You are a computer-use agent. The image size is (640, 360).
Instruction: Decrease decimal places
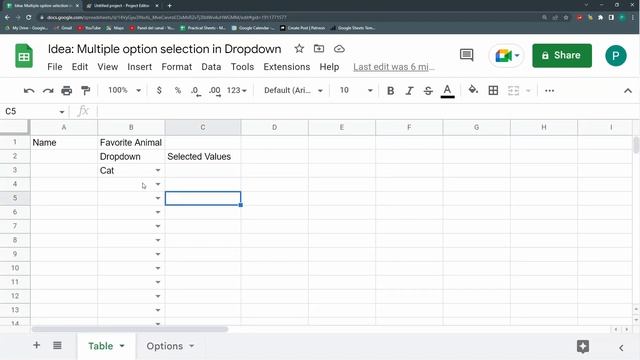(x=196, y=91)
